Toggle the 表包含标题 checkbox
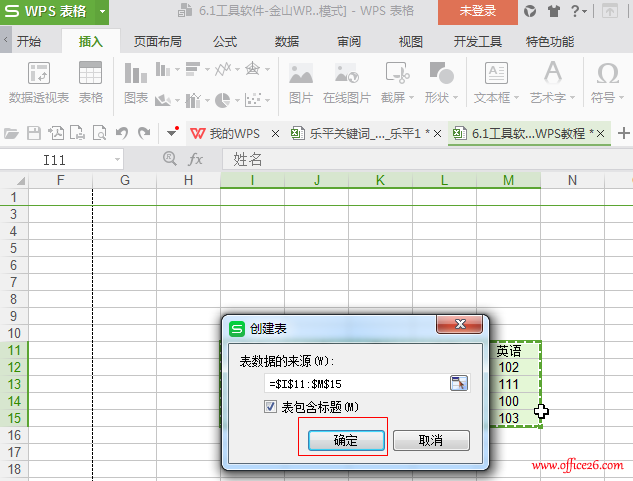 (x=271, y=407)
